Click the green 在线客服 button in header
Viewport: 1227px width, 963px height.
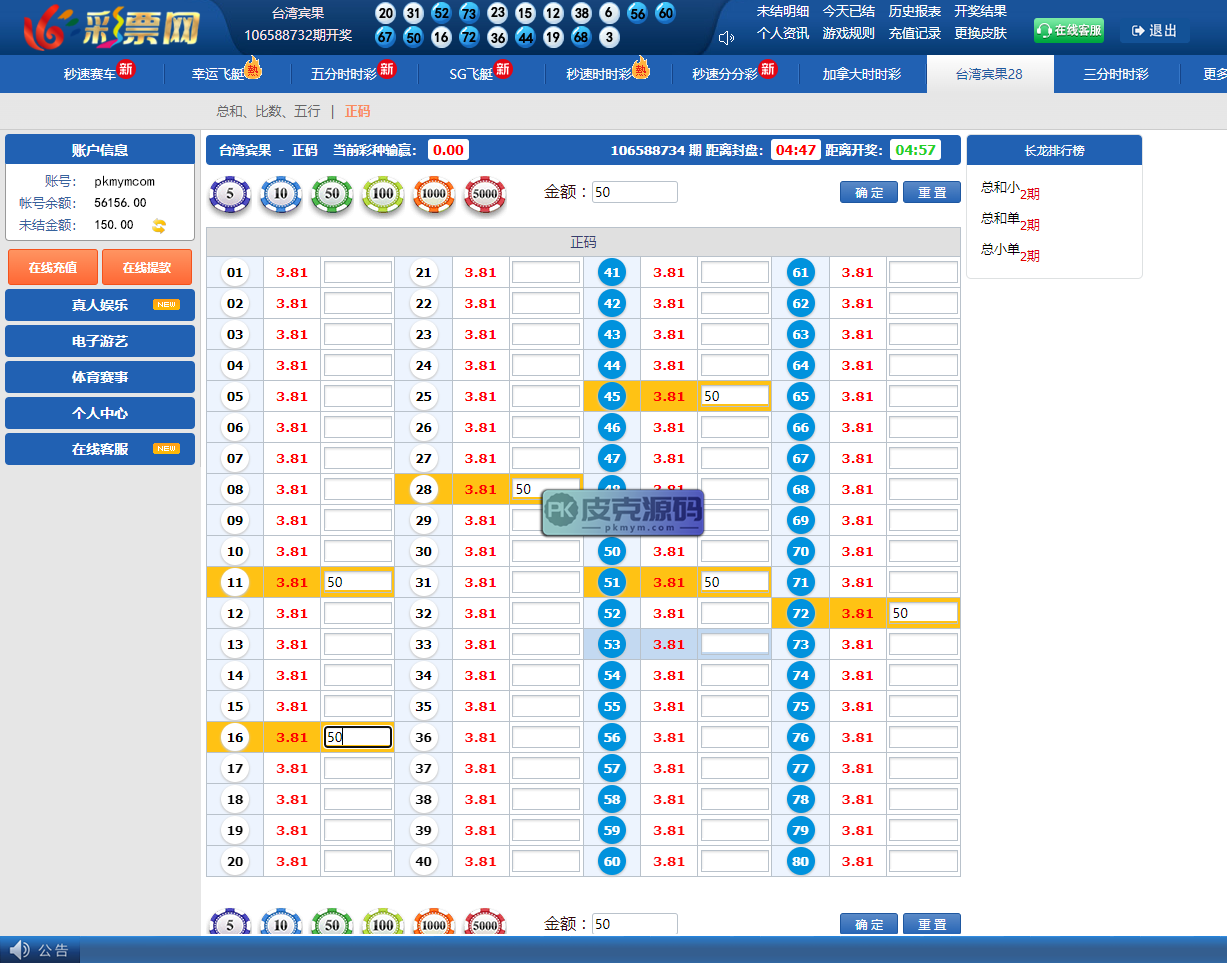[x=1068, y=31]
